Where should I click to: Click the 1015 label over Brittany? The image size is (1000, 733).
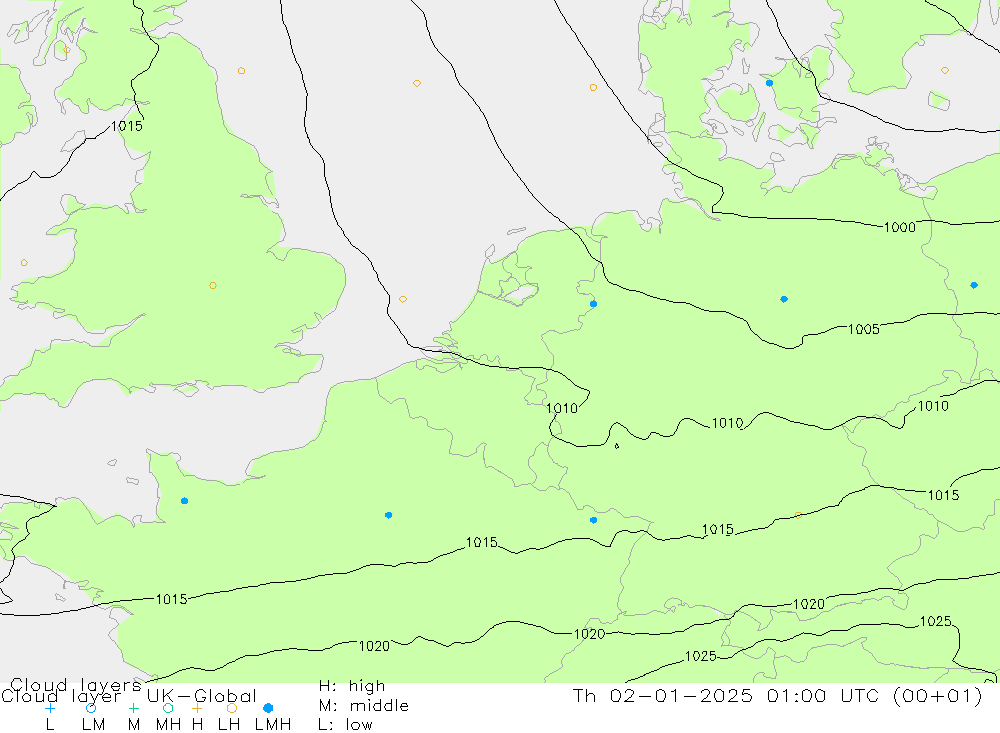point(172,599)
